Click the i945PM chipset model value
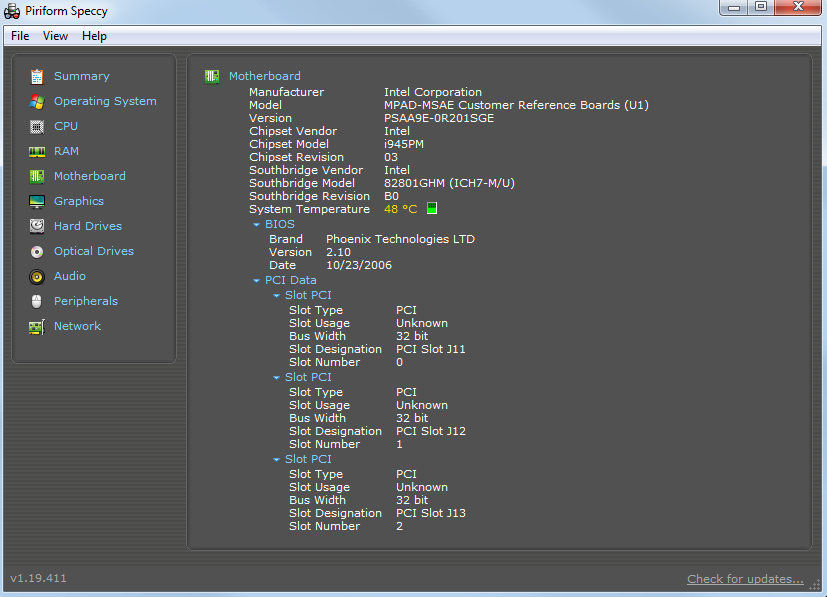Viewport: 827px width, 597px height. (403, 144)
